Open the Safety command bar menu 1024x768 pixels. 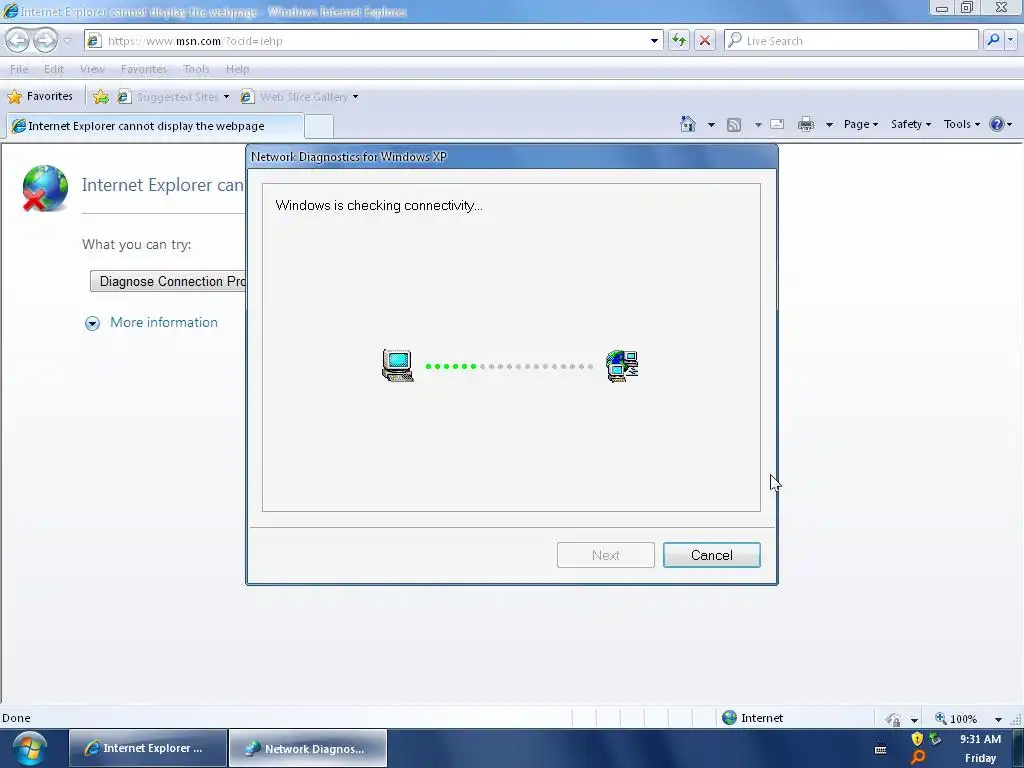click(911, 124)
